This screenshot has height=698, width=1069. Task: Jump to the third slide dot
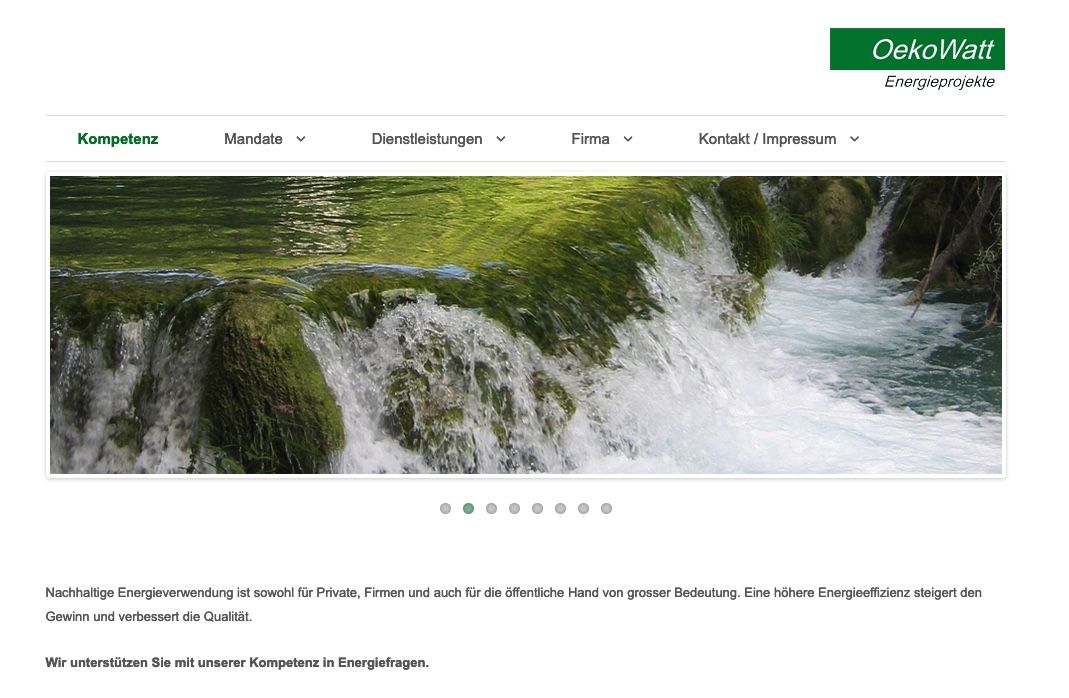492,509
